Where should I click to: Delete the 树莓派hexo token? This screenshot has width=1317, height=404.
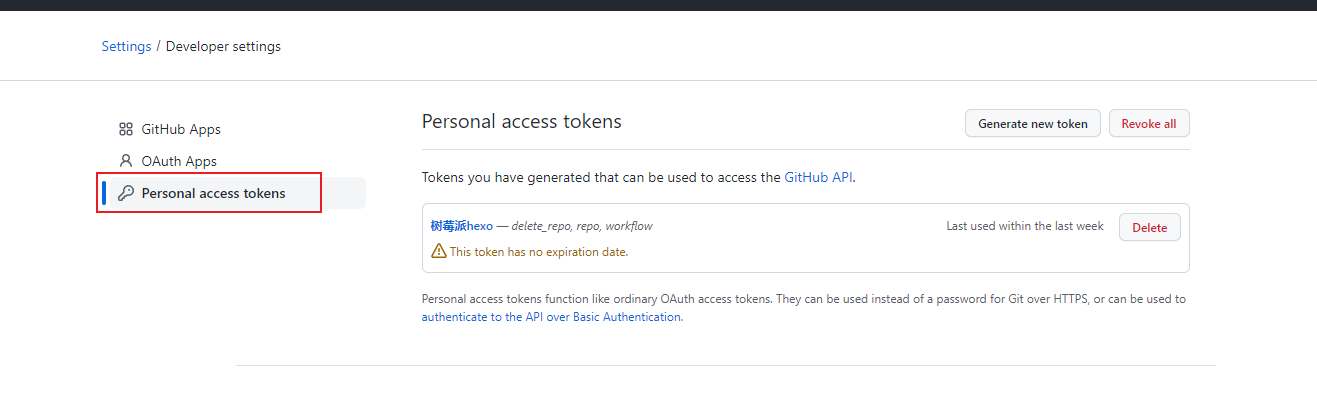(x=1149, y=227)
